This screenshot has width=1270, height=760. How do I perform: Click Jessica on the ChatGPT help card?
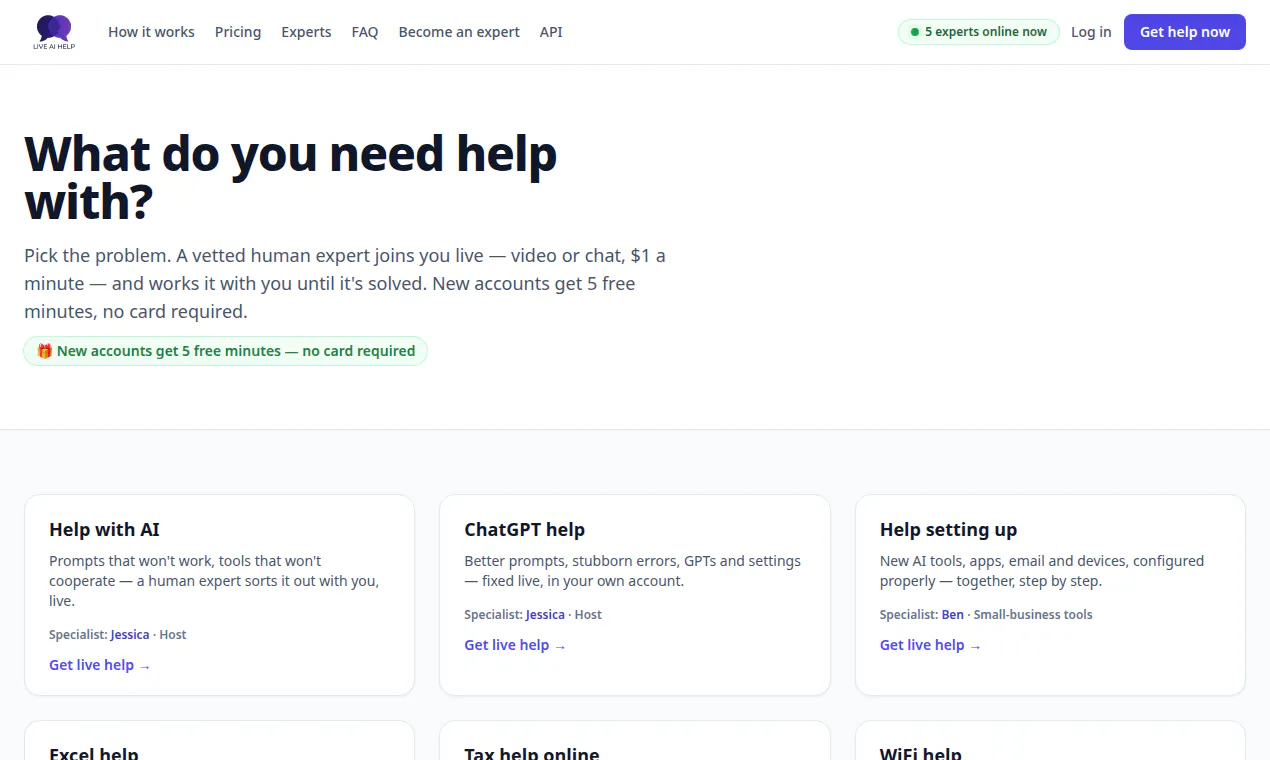click(545, 615)
